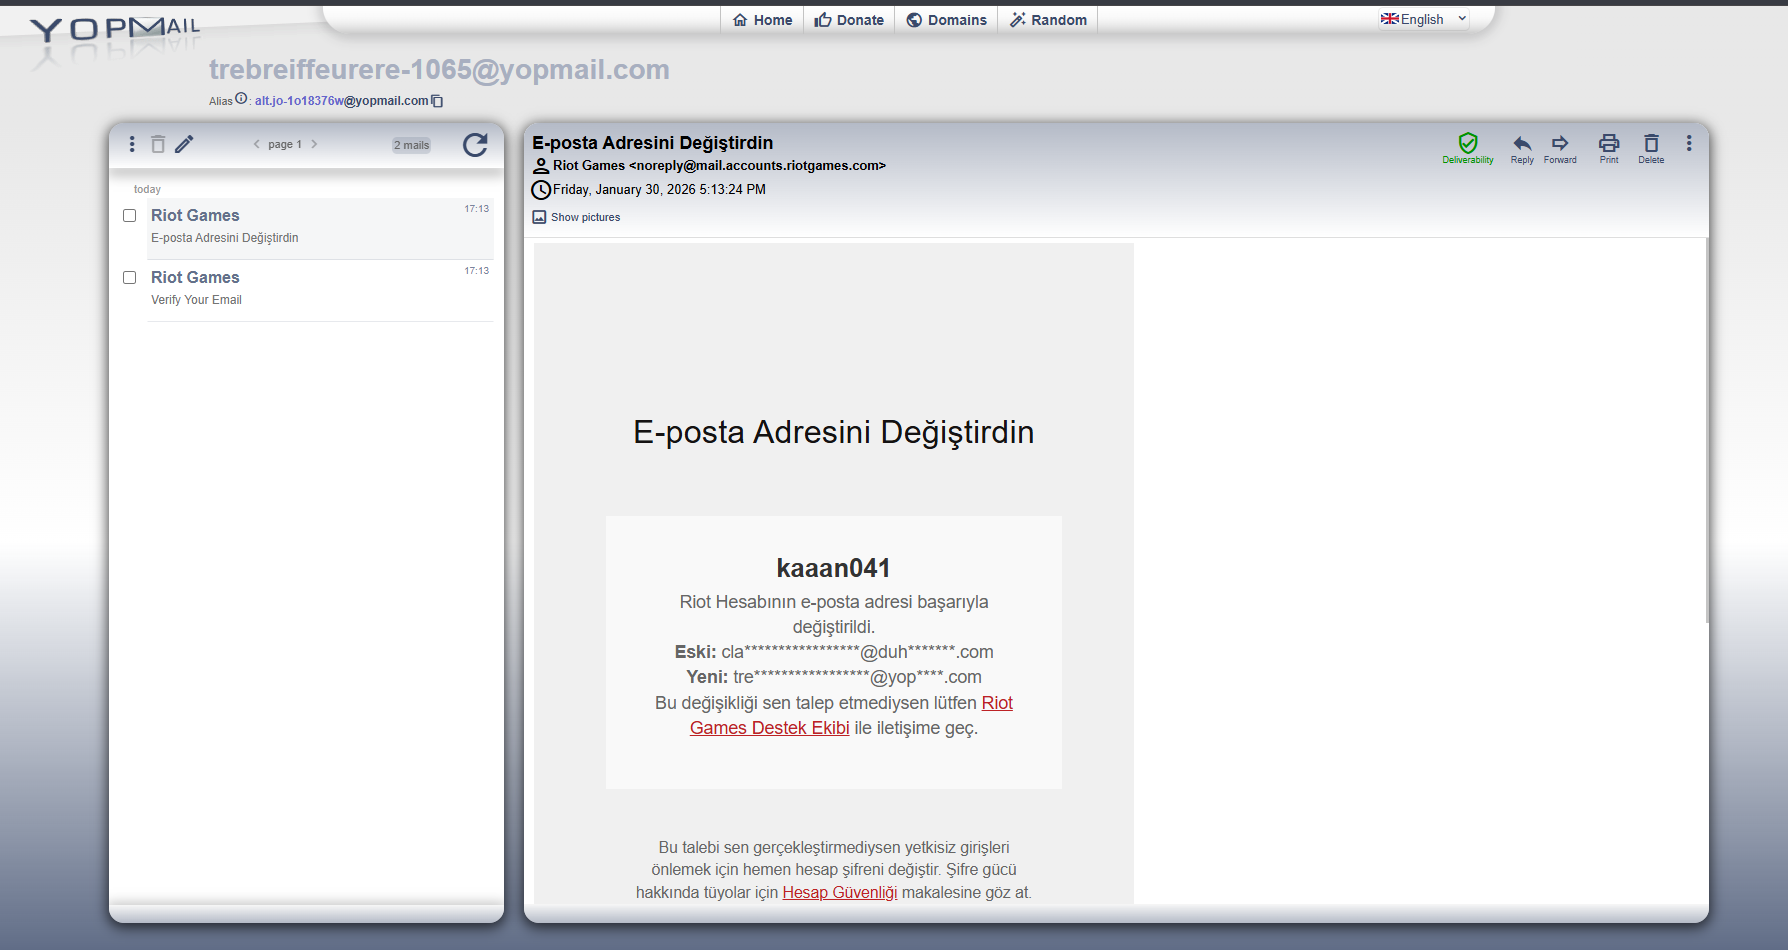1788x950 pixels.
Task: Click the pencil compose mail icon
Action: click(x=184, y=144)
